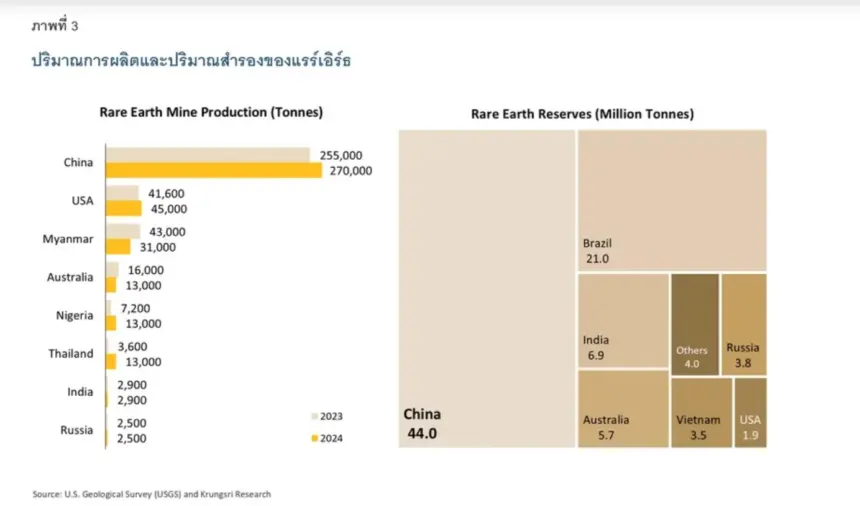Click the Rare Earth Reserves chart title
Image resolution: width=860 pixels, height=506 pixels.
click(582, 114)
